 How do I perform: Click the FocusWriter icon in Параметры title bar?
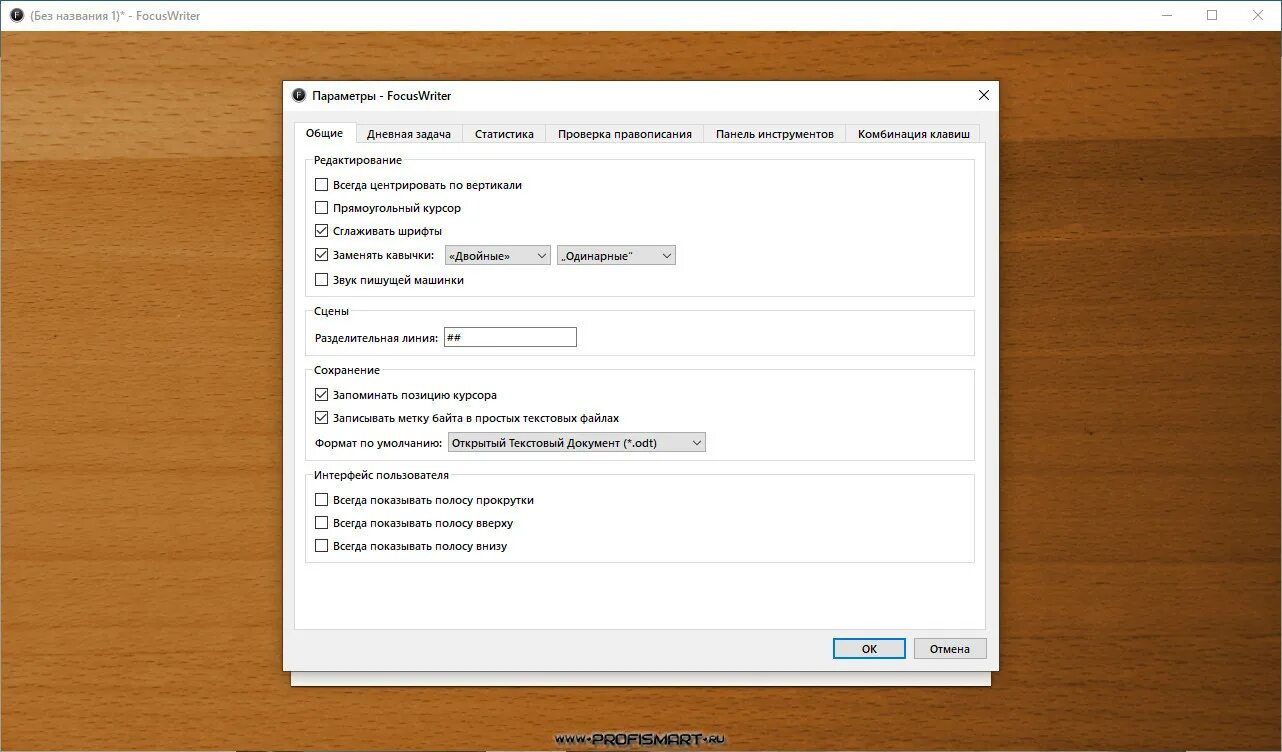pyautogui.click(x=298, y=95)
